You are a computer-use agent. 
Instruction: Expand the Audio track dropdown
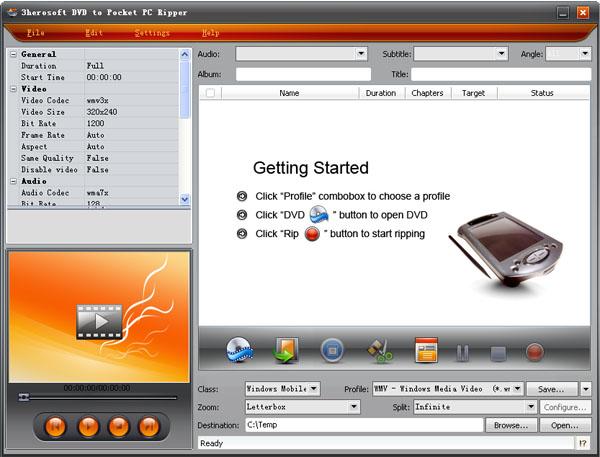(303, 54)
